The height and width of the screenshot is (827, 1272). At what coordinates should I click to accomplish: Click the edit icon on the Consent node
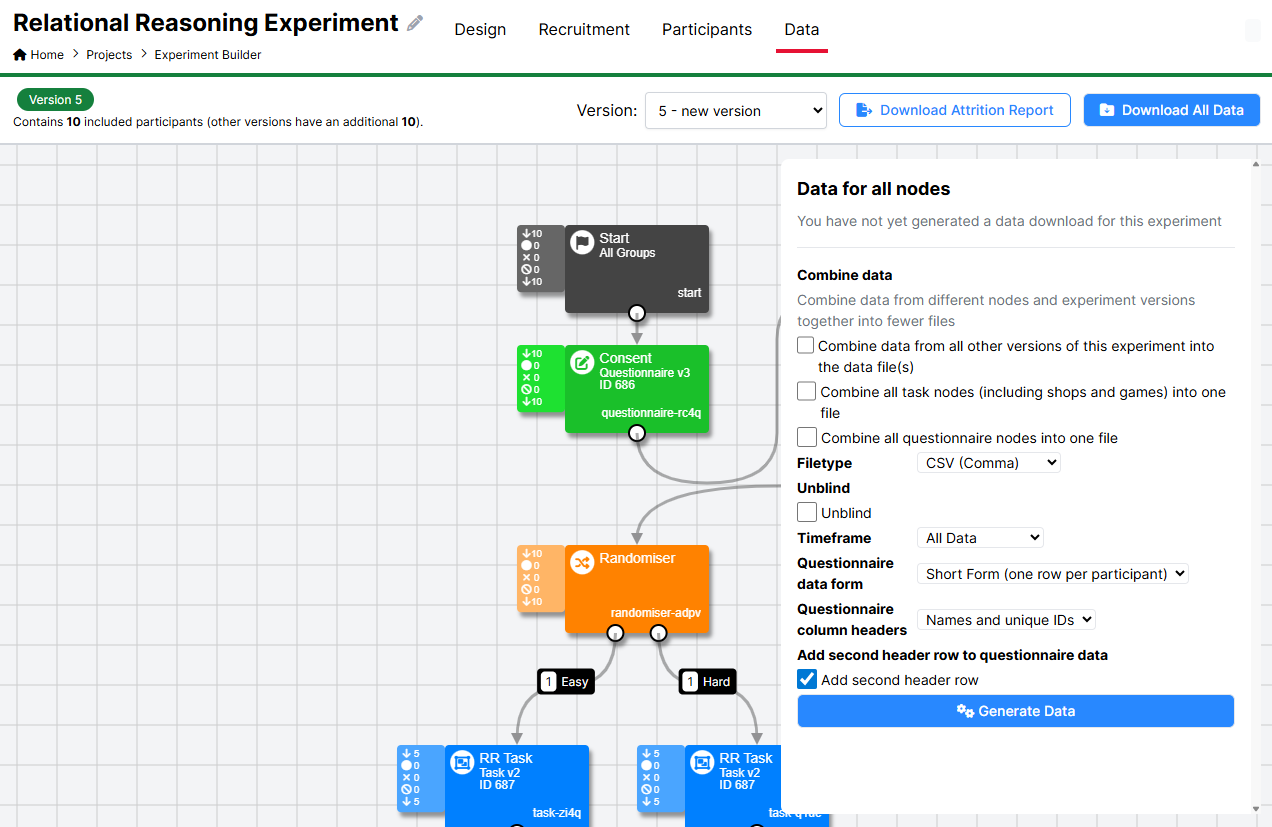point(582,362)
